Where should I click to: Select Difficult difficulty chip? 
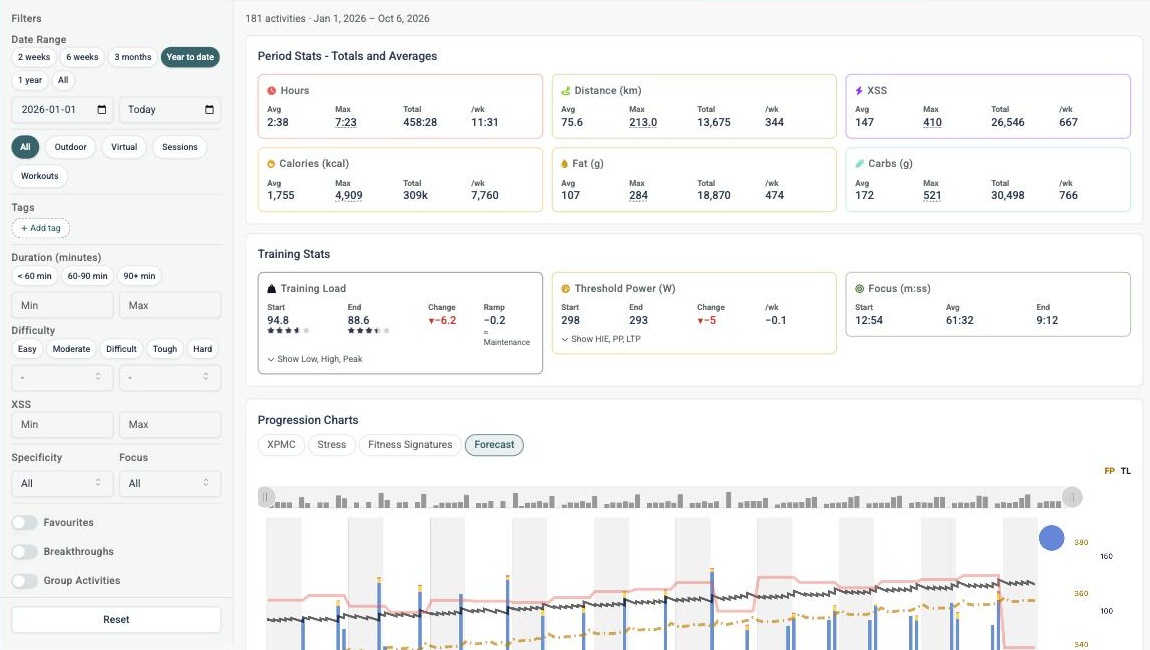tap(121, 349)
